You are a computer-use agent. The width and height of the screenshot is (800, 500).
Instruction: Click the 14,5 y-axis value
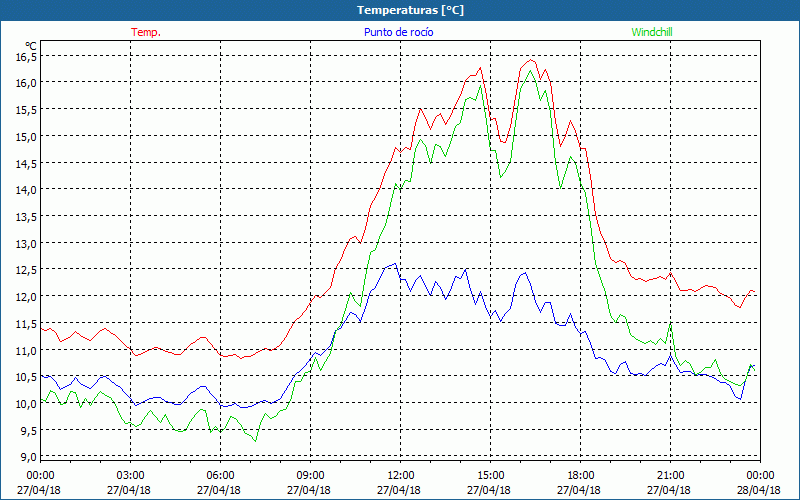[26, 164]
